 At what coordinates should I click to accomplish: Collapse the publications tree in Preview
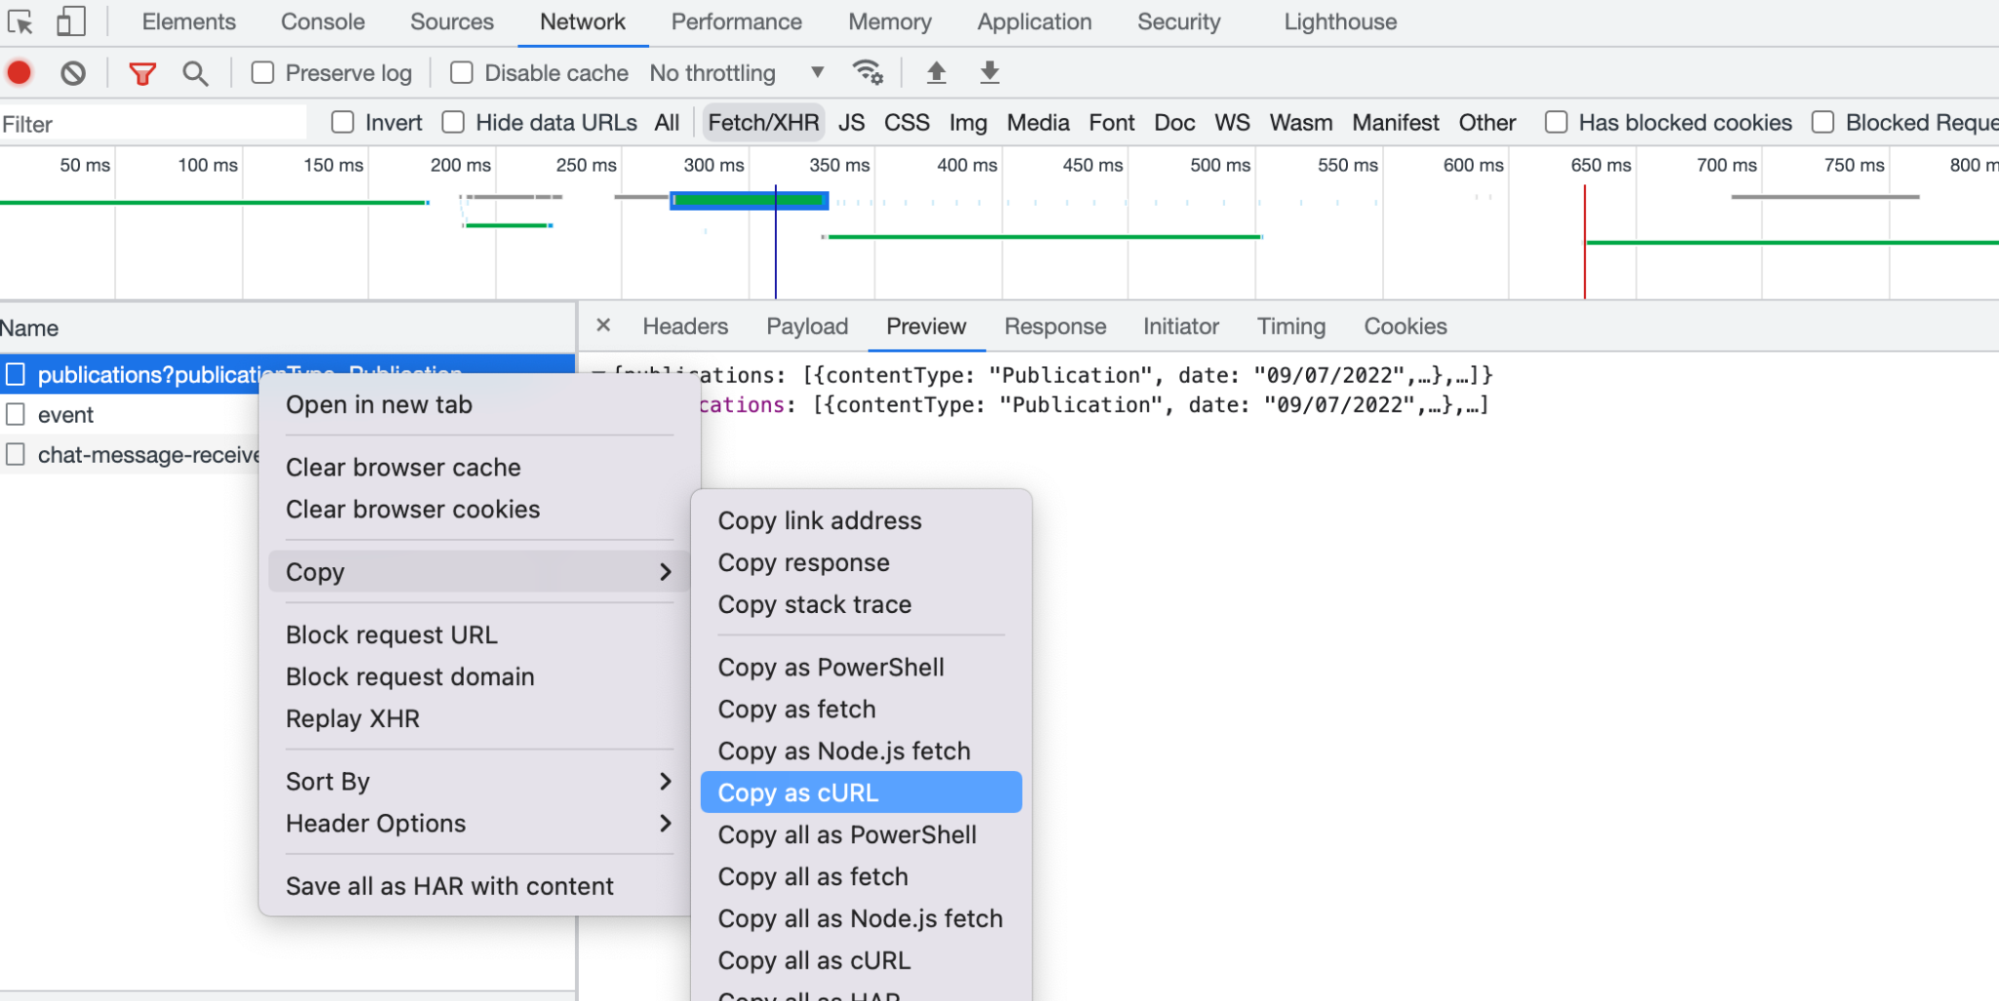(600, 374)
